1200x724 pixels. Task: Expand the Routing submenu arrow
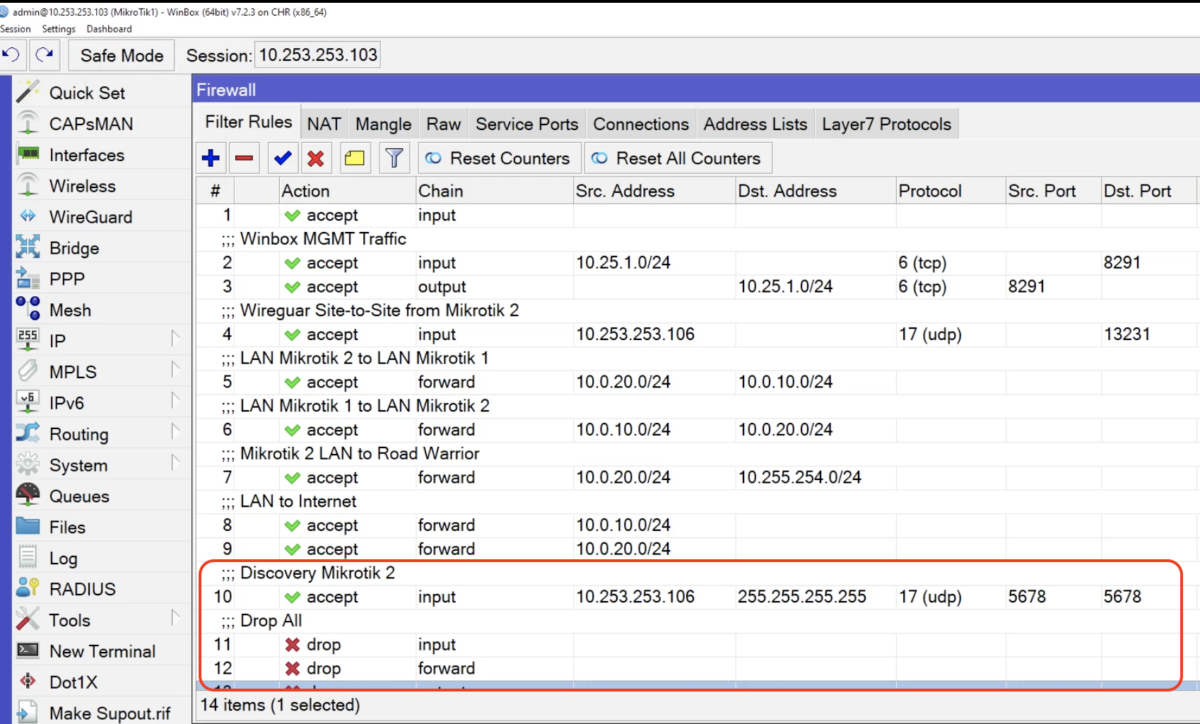point(176,433)
